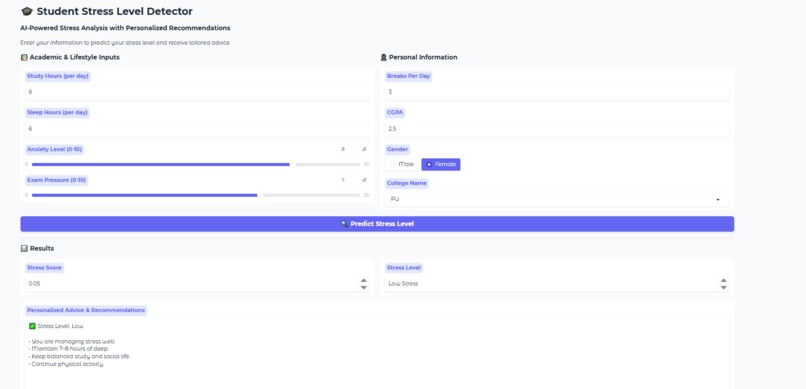Click the graduation cap icon in title
The height and width of the screenshot is (389, 806).
click(27, 11)
